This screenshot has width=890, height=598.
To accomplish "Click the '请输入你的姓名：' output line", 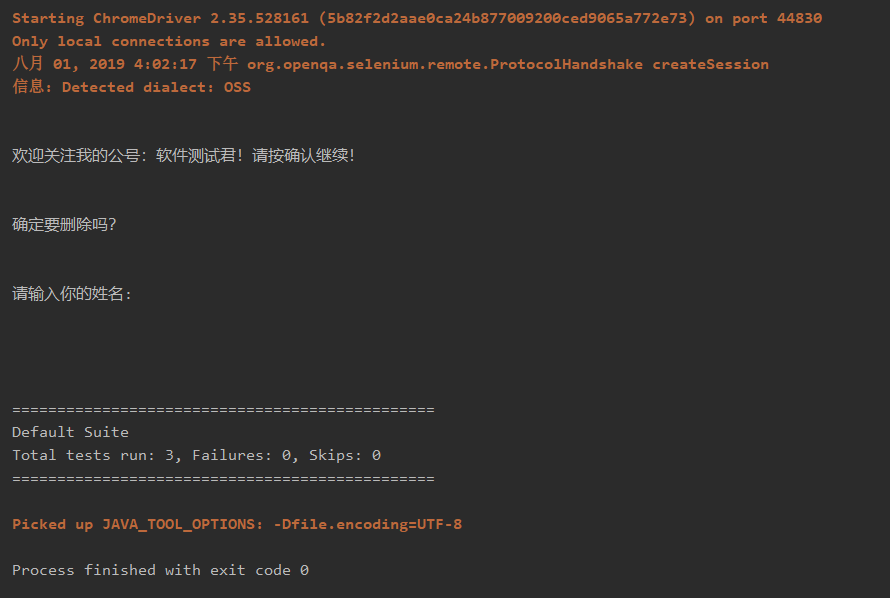I will click(x=72, y=294).
